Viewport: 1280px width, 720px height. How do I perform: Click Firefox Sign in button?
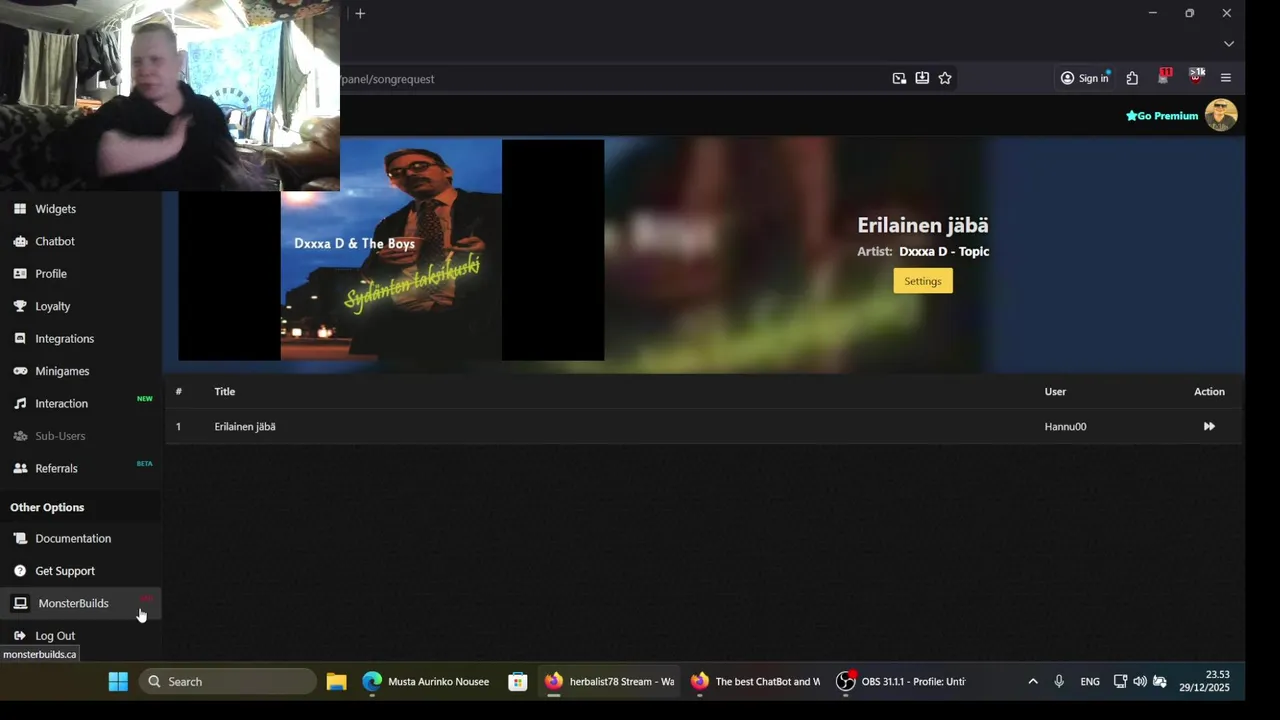1085,78
